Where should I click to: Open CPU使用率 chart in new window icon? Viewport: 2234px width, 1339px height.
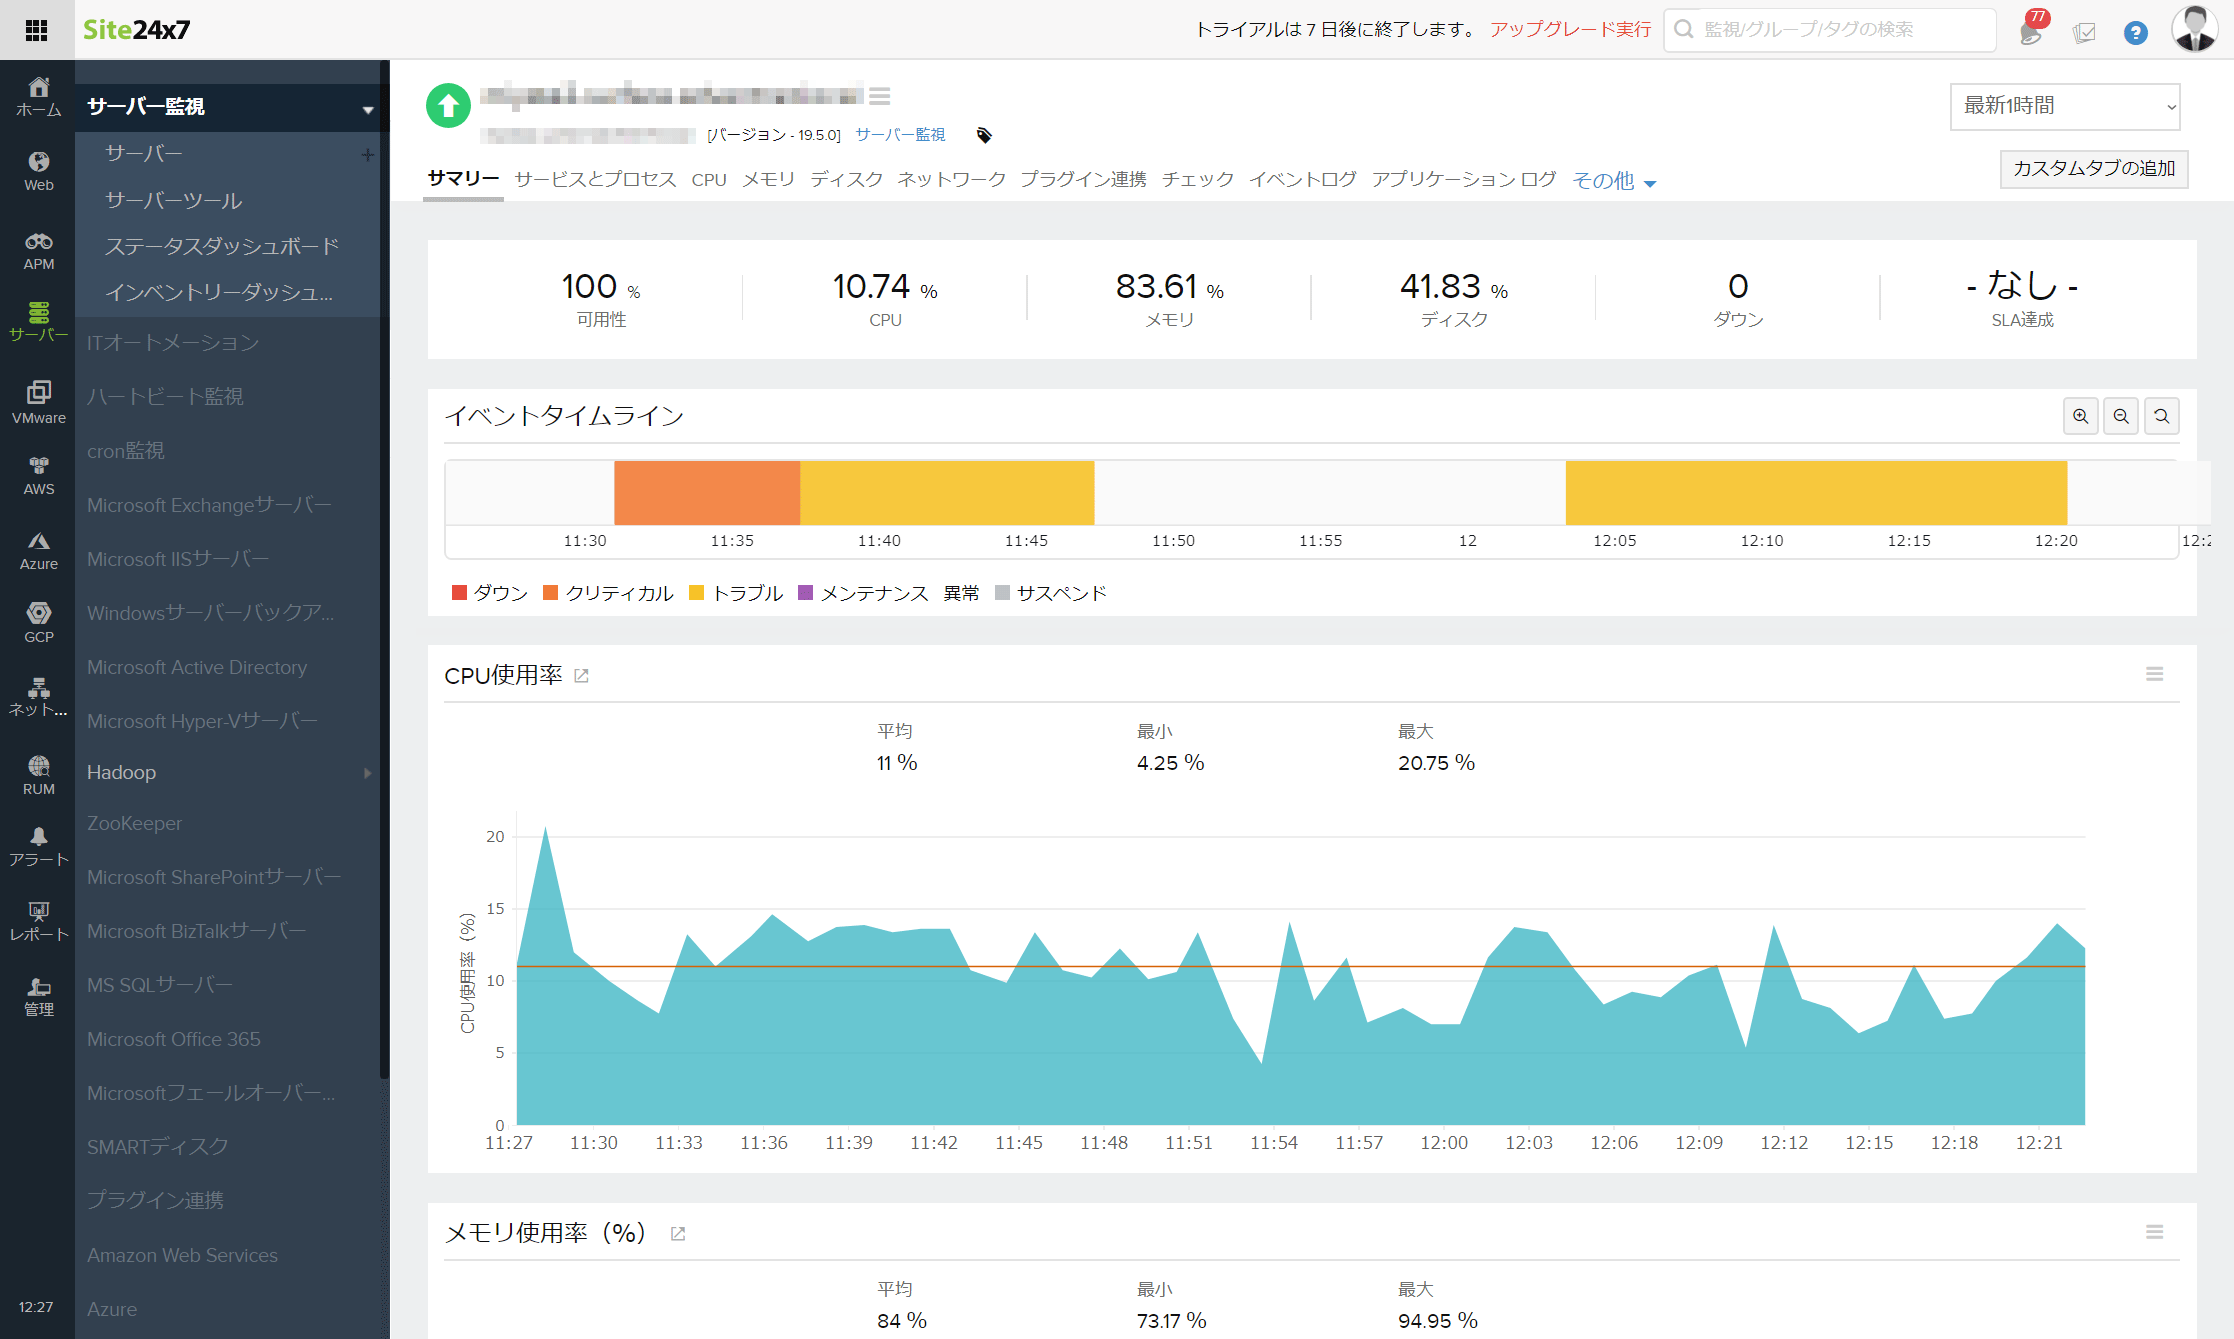pos(581,676)
